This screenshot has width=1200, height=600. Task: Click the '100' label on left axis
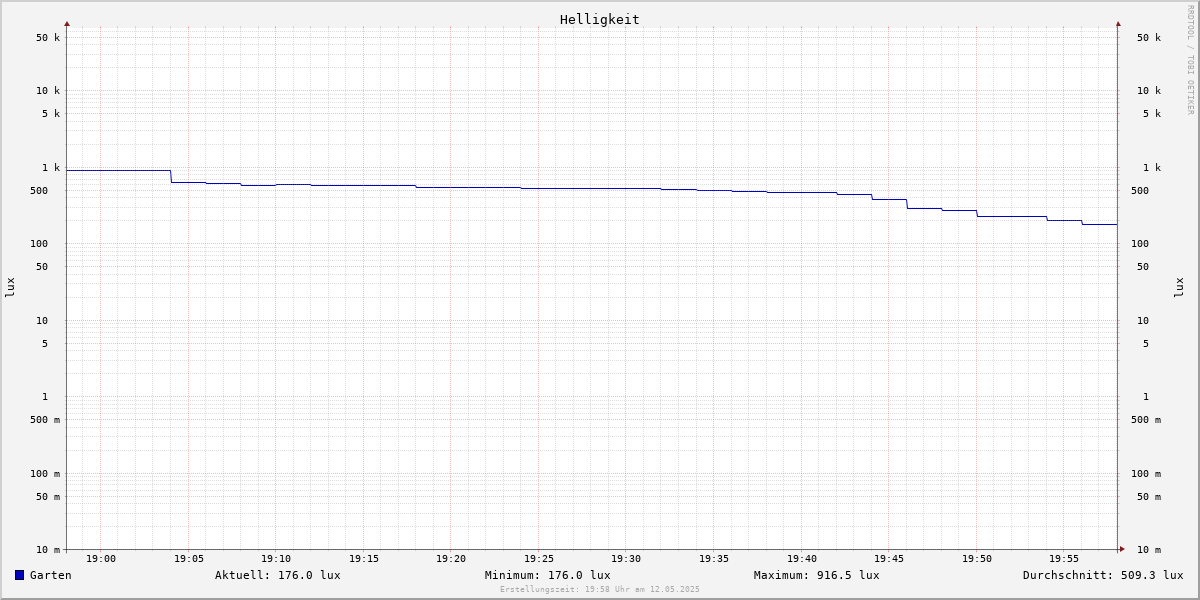click(39, 244)
